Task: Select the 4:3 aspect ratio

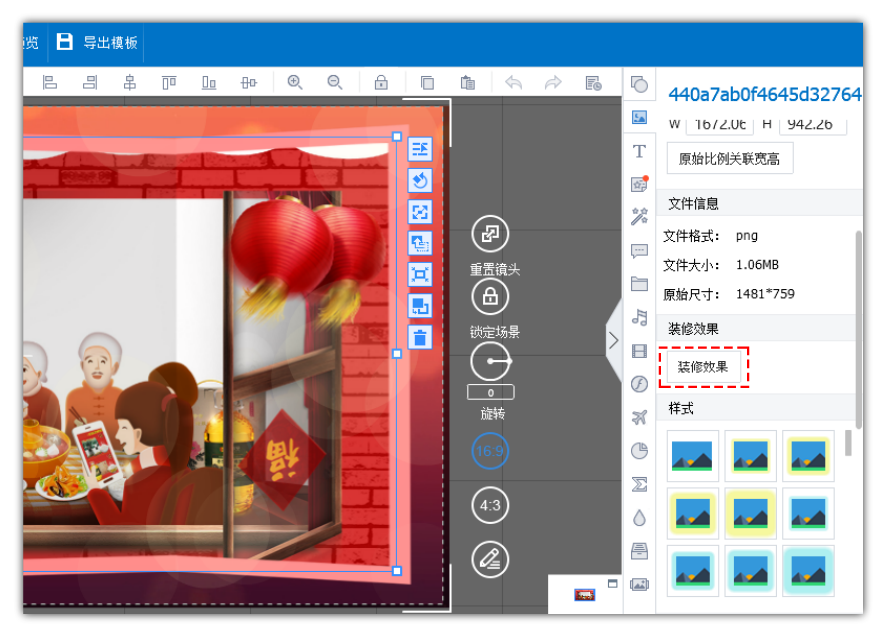Action: 490,505
